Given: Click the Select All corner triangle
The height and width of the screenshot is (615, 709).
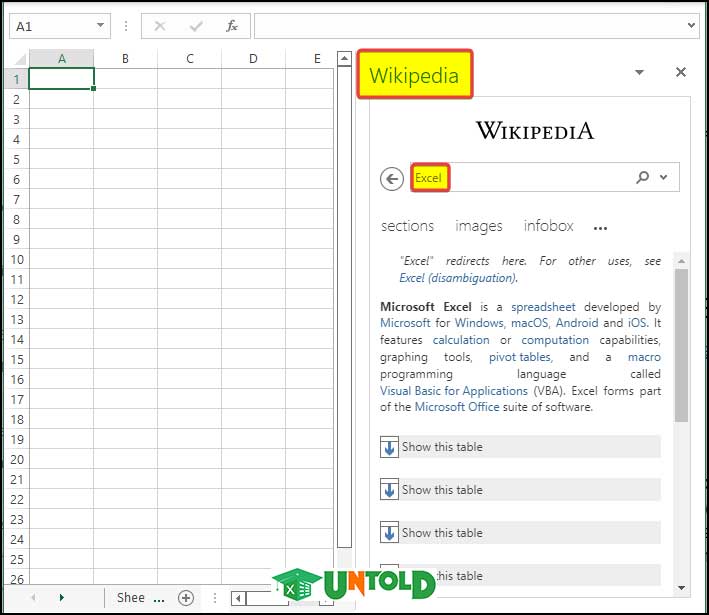Looking at the screenshot, I should pyautogui.click(x=20, y=59).
